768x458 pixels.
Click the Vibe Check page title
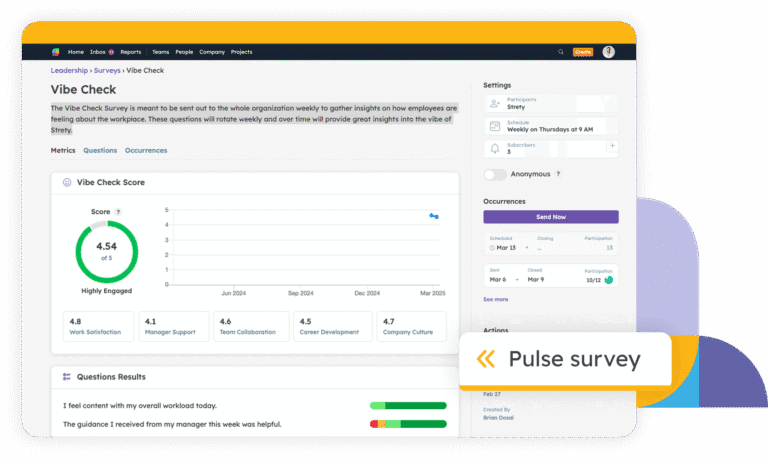click(83, 90)
